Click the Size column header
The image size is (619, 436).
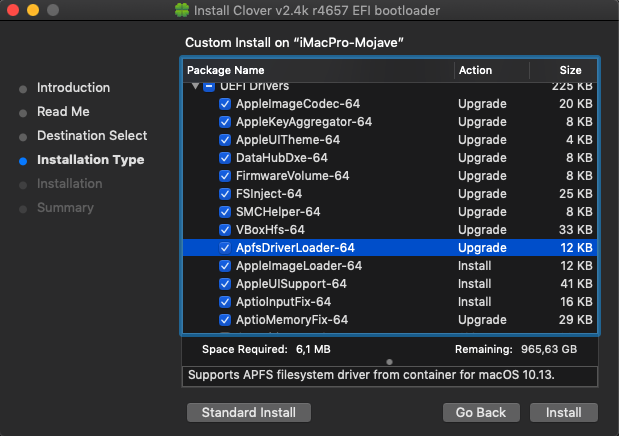pyautogui.click(x=570, y=70)
